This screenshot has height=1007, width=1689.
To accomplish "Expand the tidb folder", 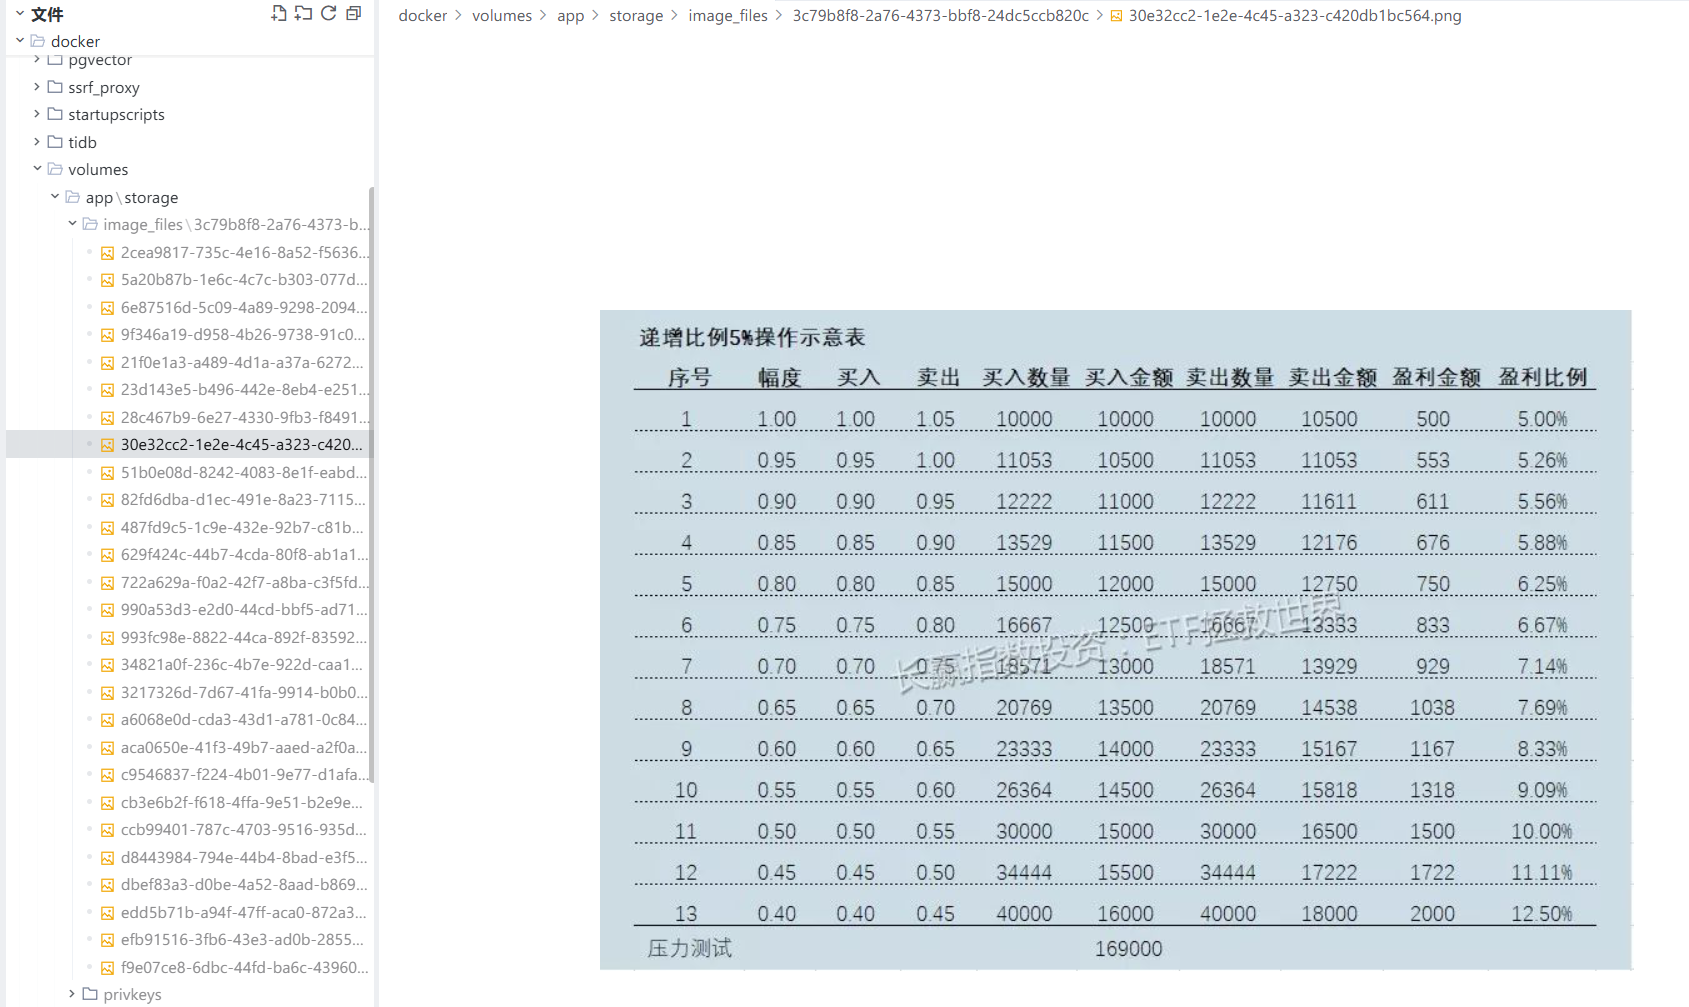I will (37, 142).
